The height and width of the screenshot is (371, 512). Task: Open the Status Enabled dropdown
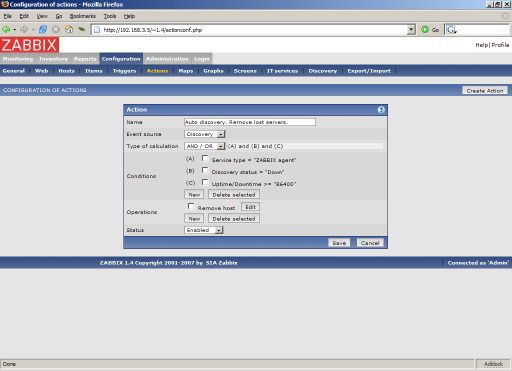coord(204,230)
